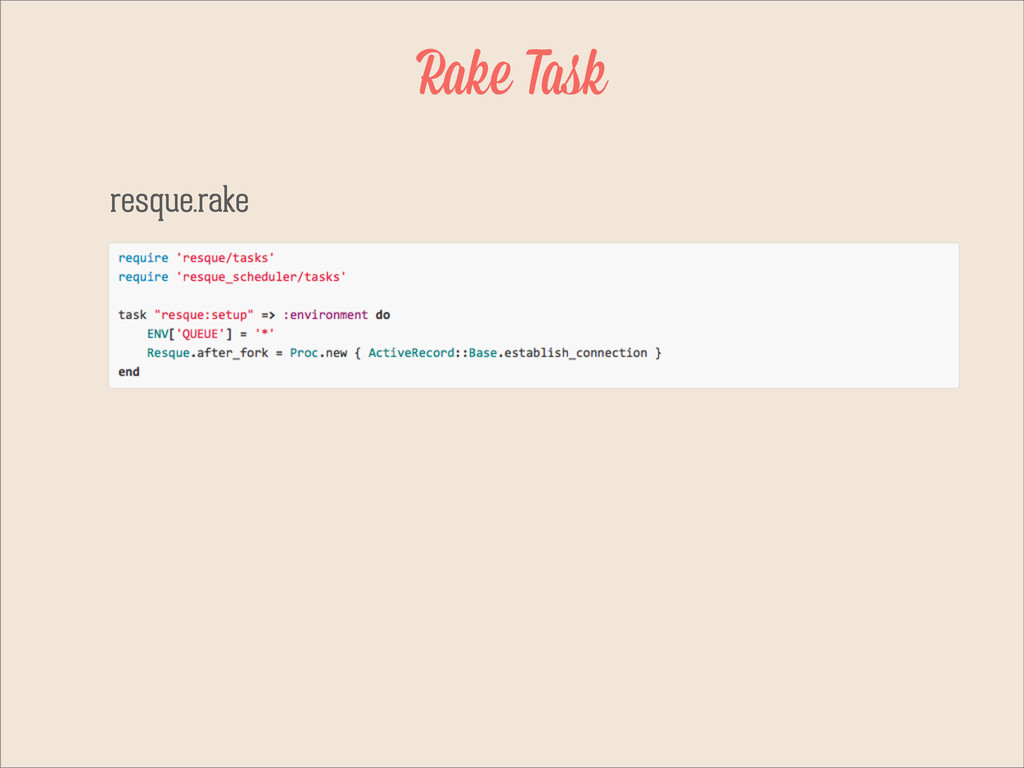Viewport: 1024px width, 768px height.
Task: Click the 'resque.rake' file heading
Action: click(179, 200)
